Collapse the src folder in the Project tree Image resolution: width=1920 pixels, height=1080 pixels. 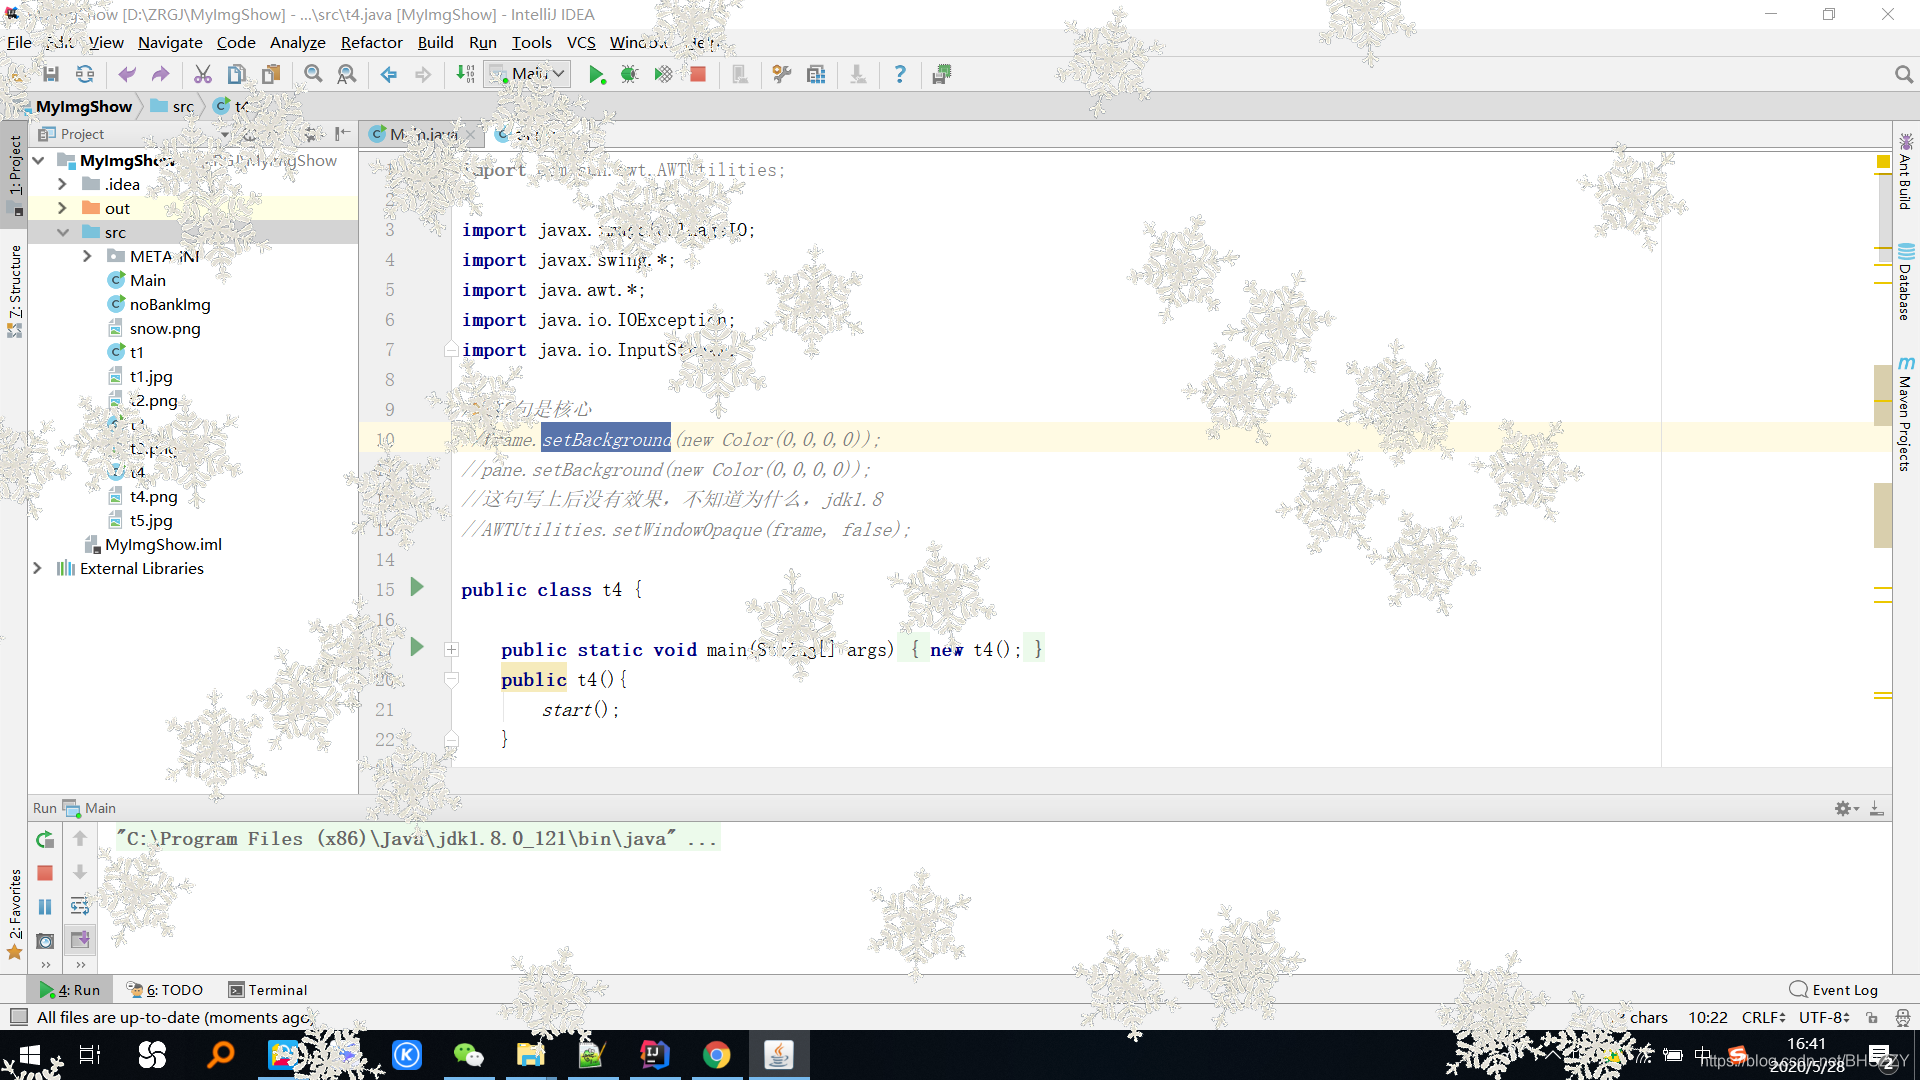tap(63, 231)
